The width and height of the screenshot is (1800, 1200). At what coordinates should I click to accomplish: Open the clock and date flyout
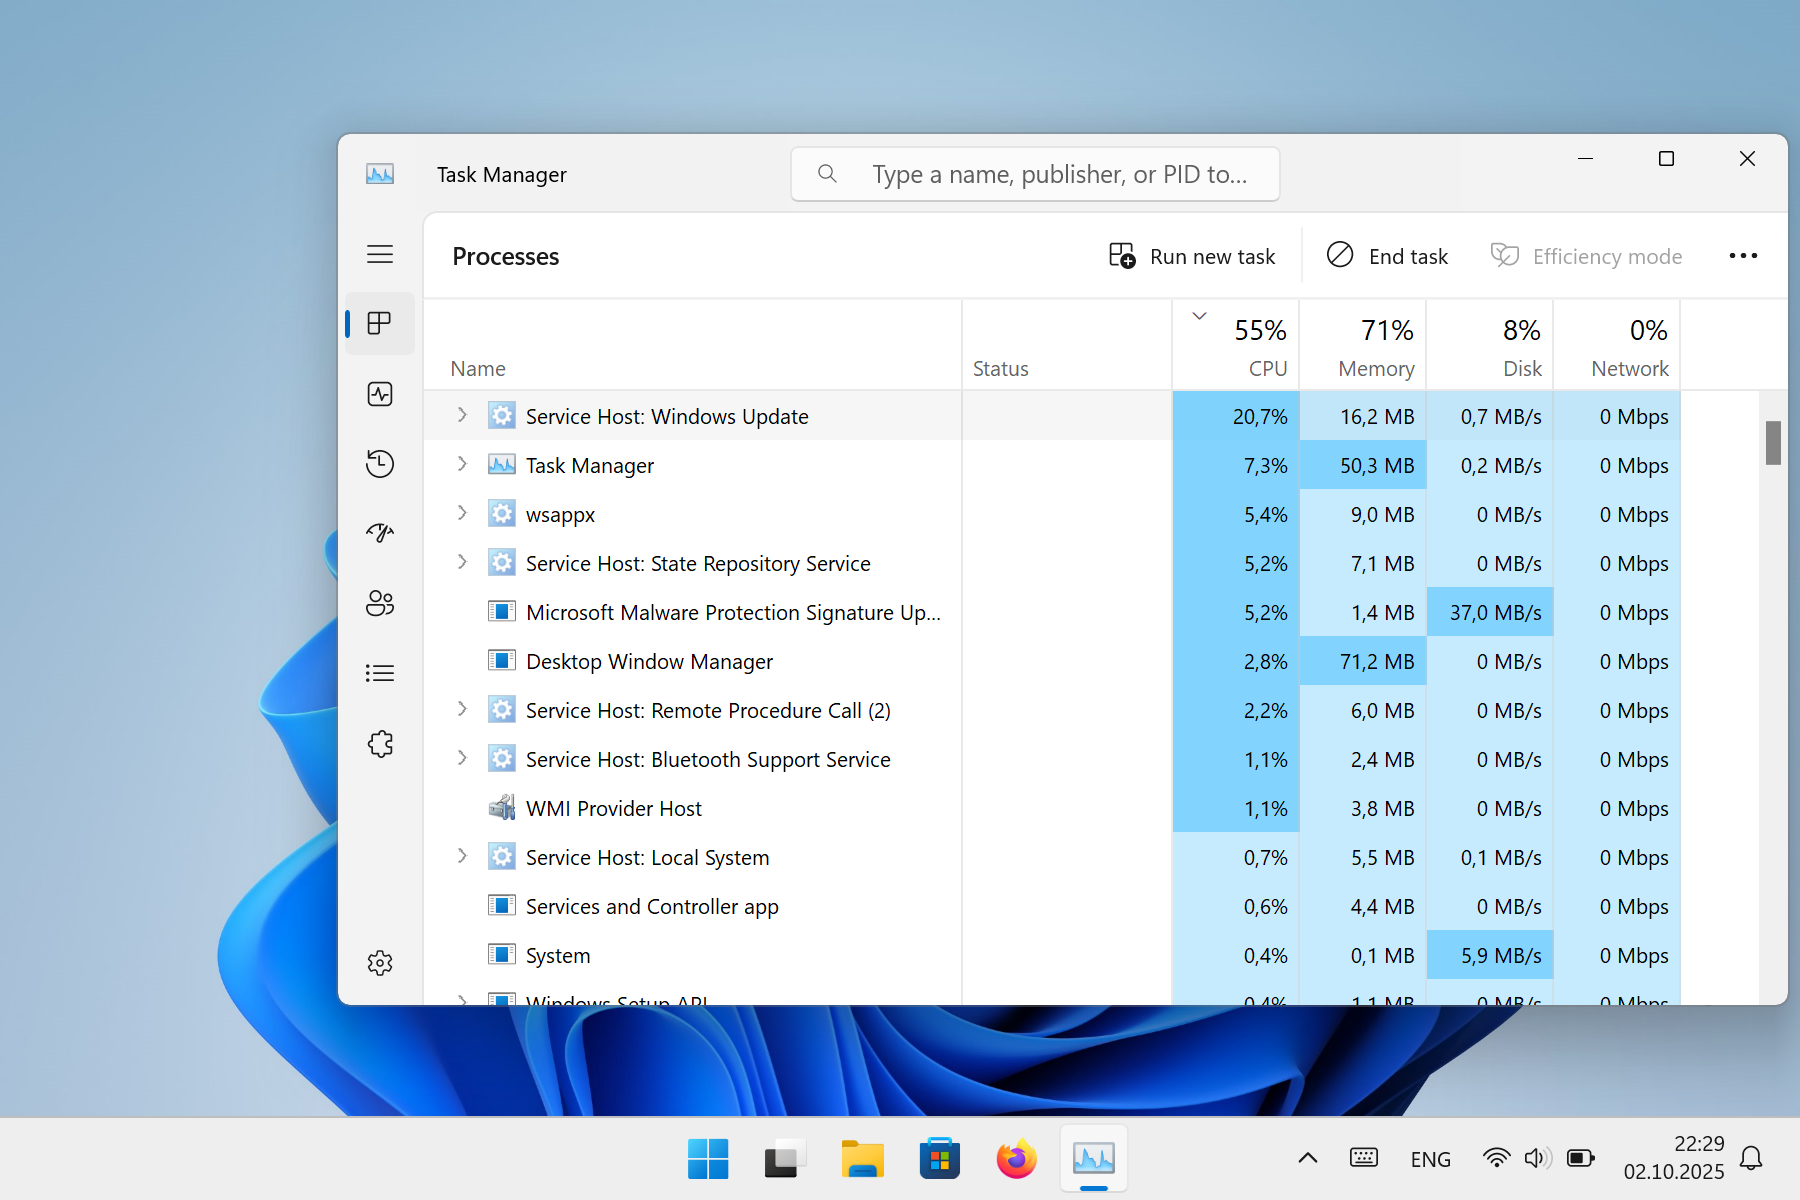(x=1674, y=1158)
